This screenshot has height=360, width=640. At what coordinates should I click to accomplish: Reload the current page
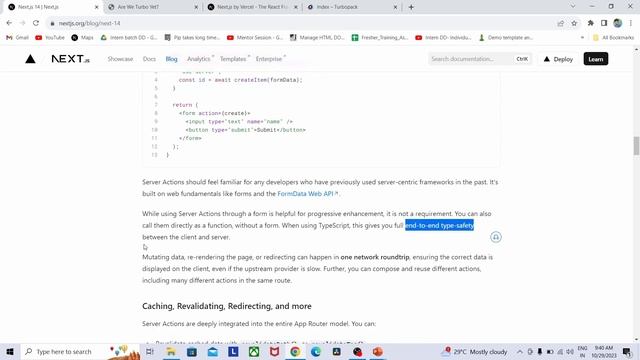click(36, 23)
